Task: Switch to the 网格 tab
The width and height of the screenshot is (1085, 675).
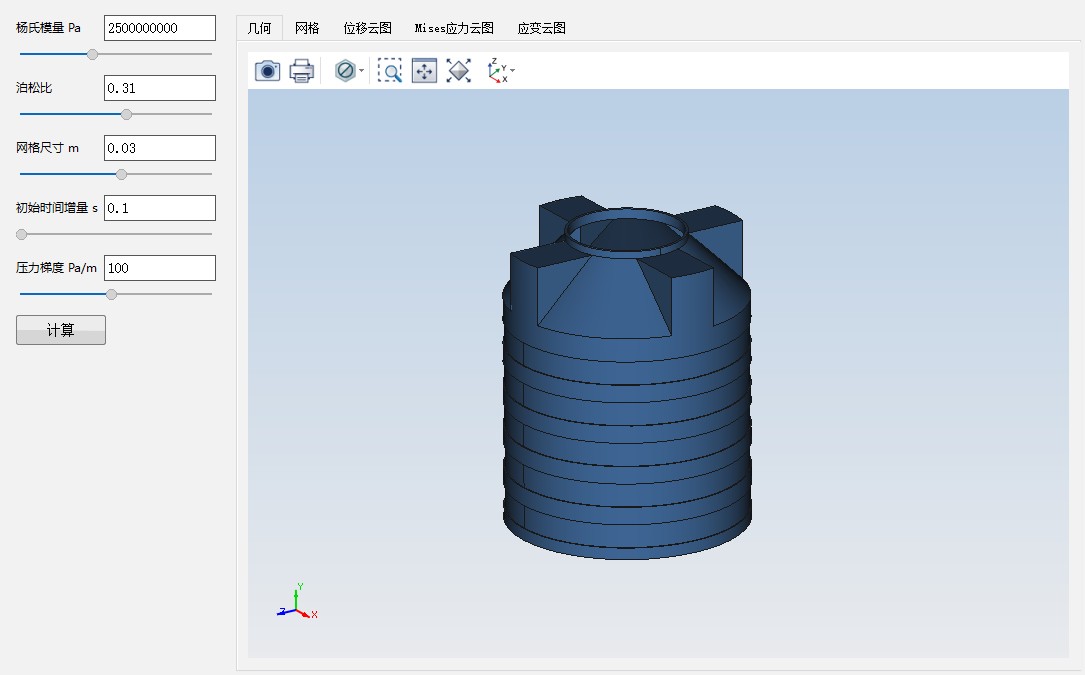Action: 307,28
